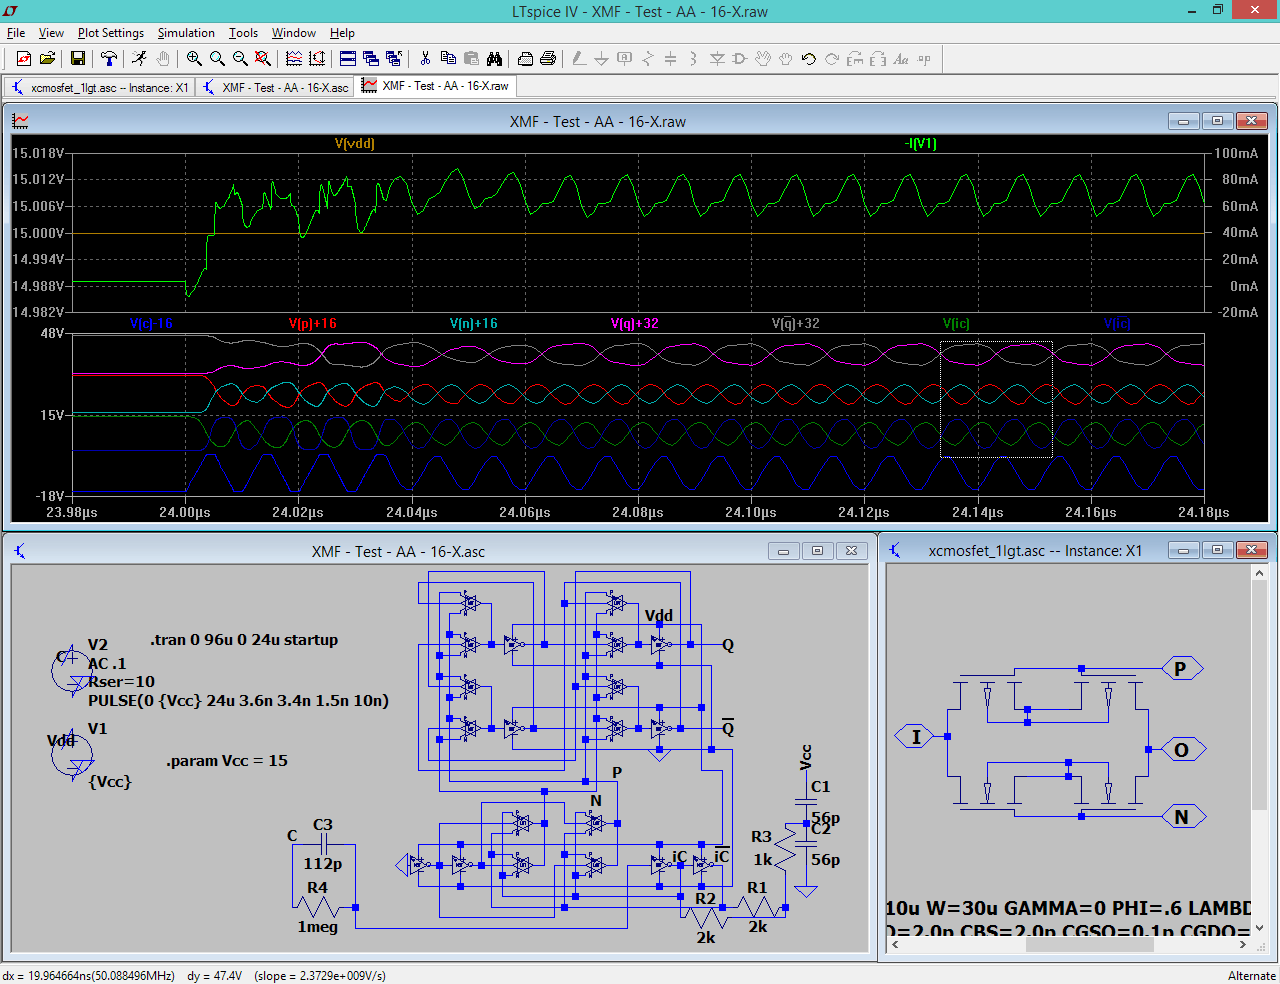Image resolution: width=1280 pixels, height=984 pixels.
Task: Click the magenta V(q)+32 trace label
Action: tap(634, 323)
